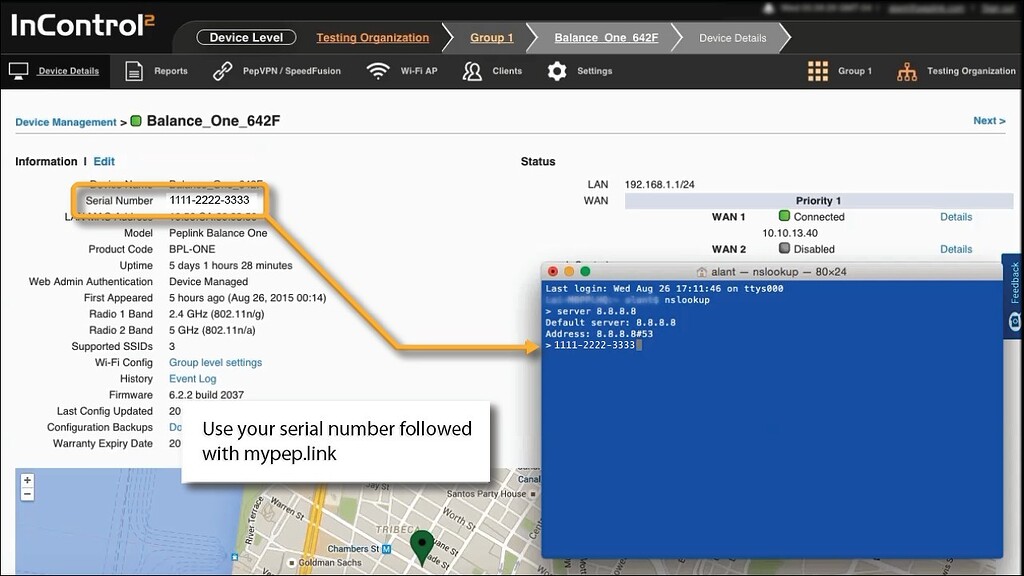Click Testing Organization hierarchy icon
The height and width of the screenshot is (576, 1024).
click(x=907, y=71)
